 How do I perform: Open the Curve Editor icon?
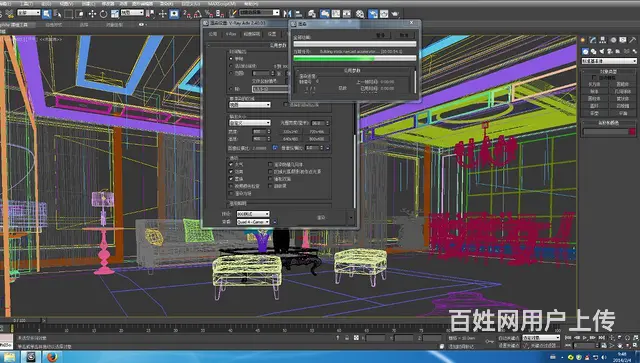(x=336, y=14)
